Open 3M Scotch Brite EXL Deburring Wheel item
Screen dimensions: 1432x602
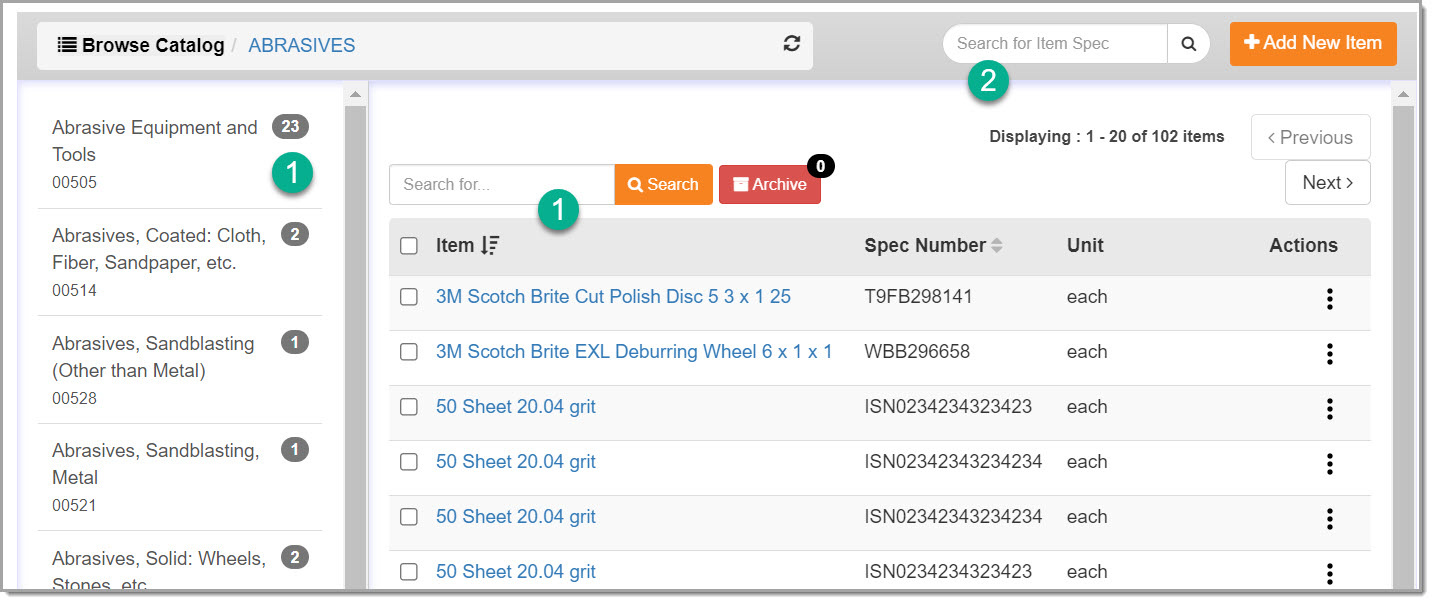[x=634, y=352]
